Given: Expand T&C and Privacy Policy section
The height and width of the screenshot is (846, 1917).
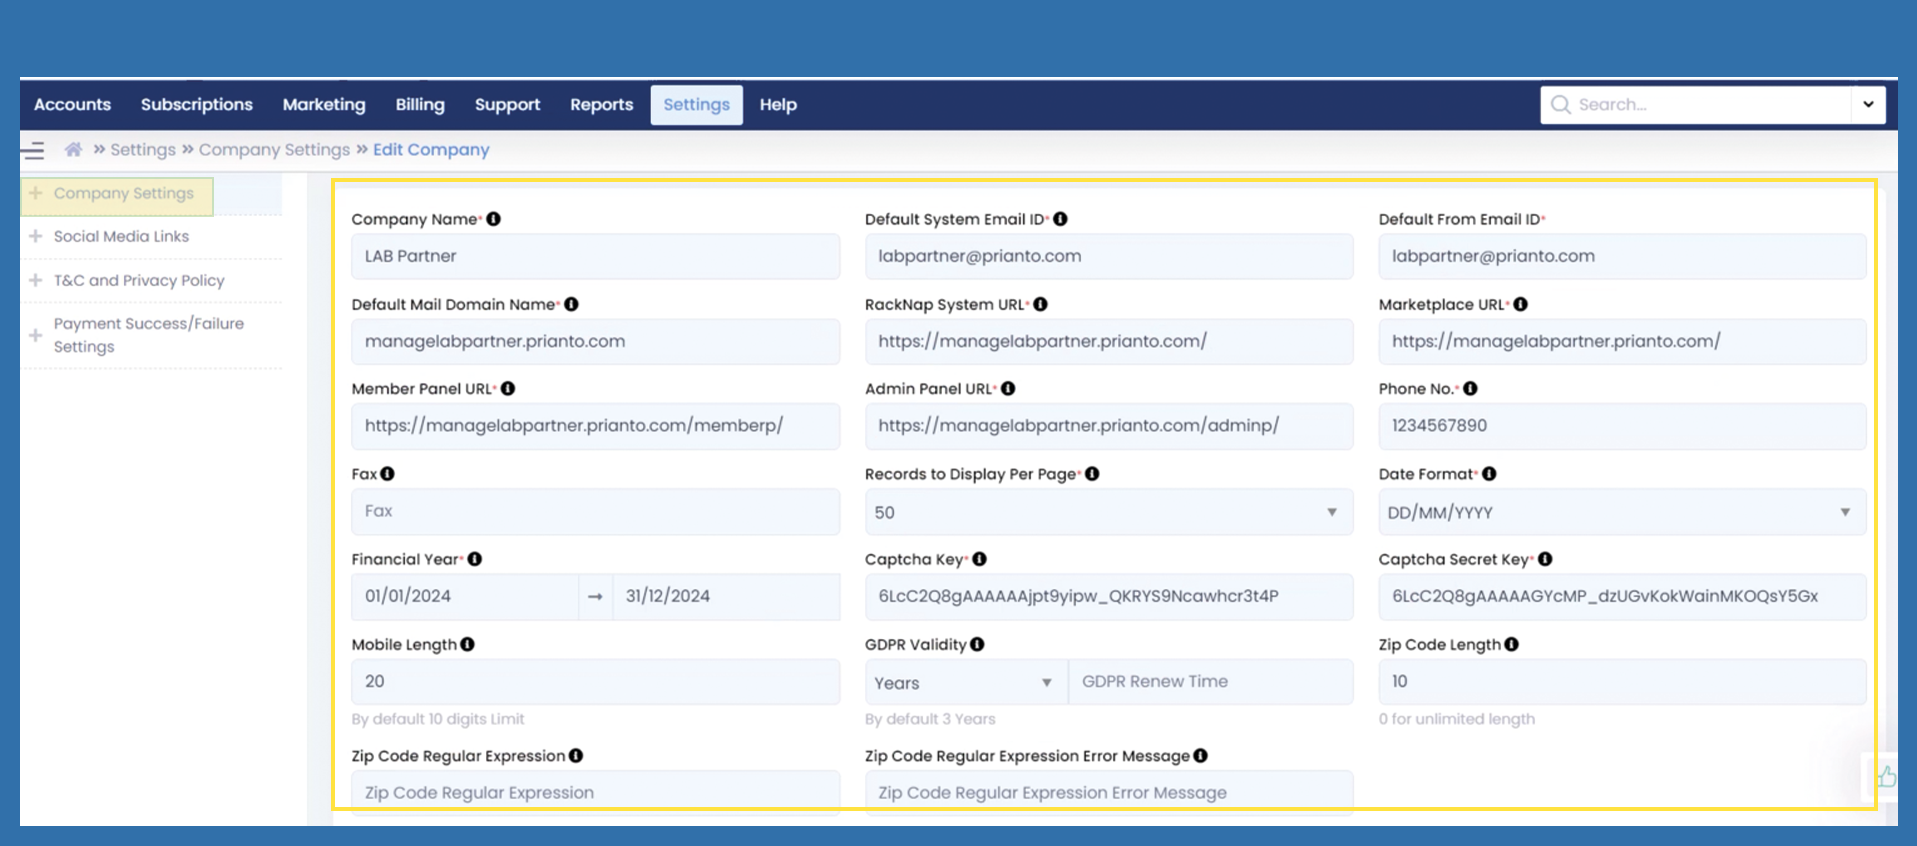Looking at the screenshot, I should tap(139, 281).
